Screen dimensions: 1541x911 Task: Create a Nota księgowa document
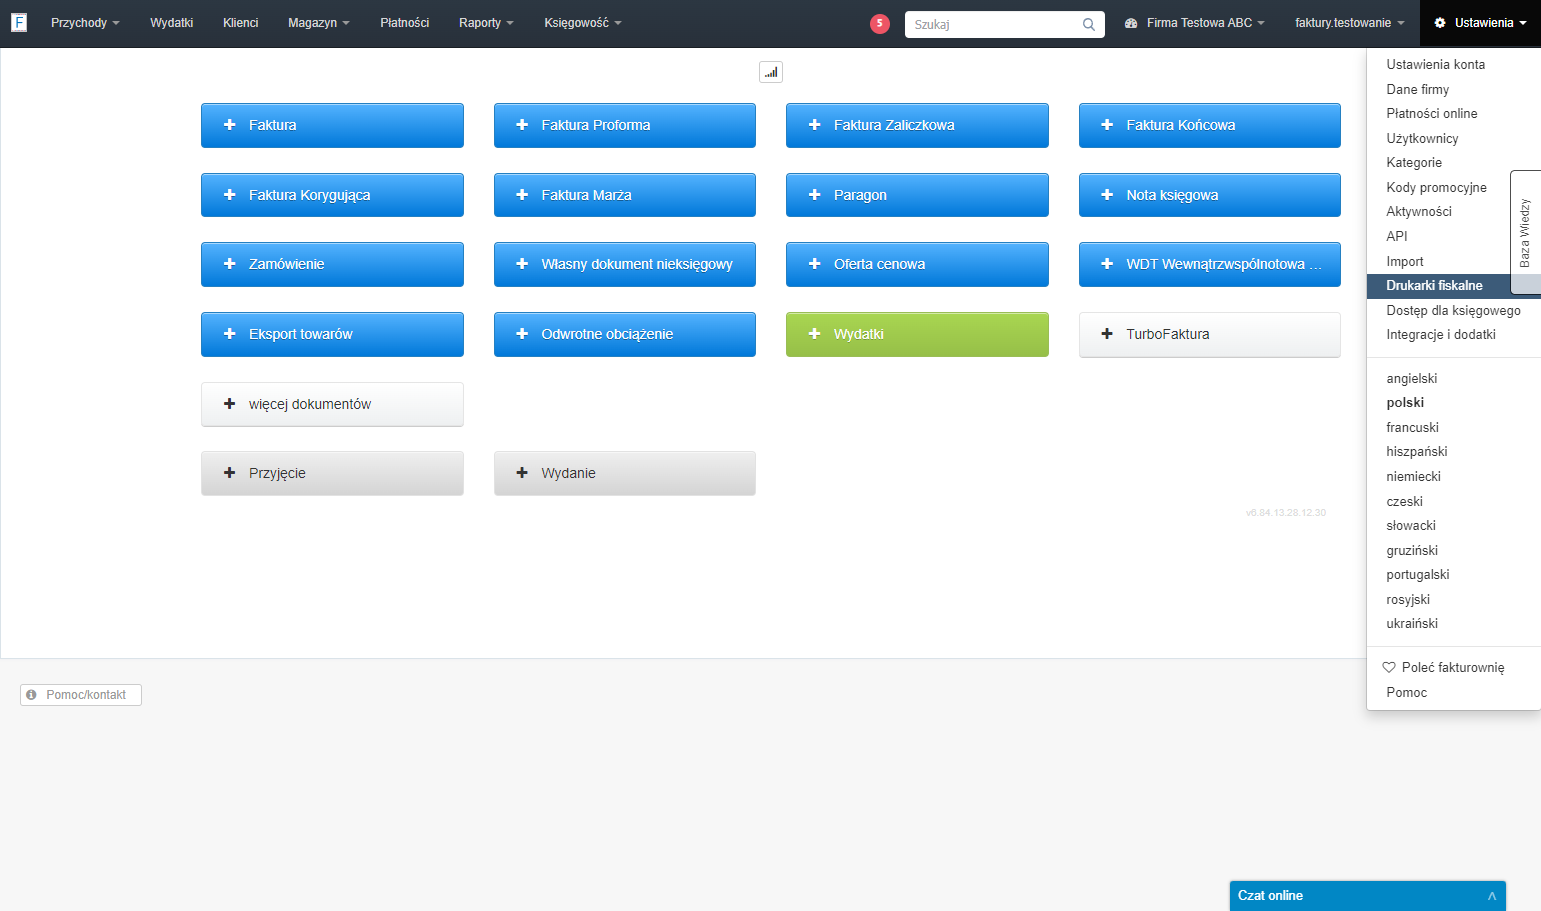(1210, 195)
